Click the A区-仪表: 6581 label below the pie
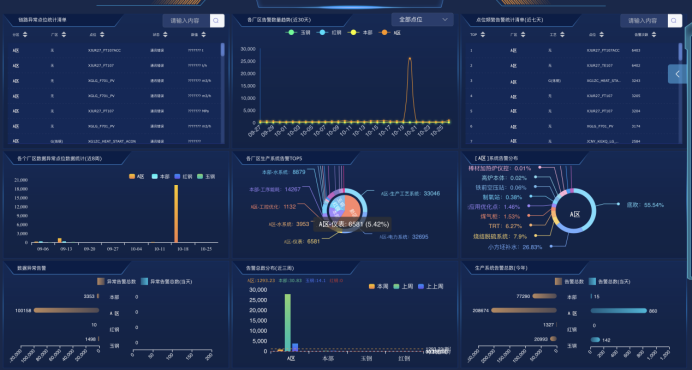The image size is (692, 370). pos(302,242)
